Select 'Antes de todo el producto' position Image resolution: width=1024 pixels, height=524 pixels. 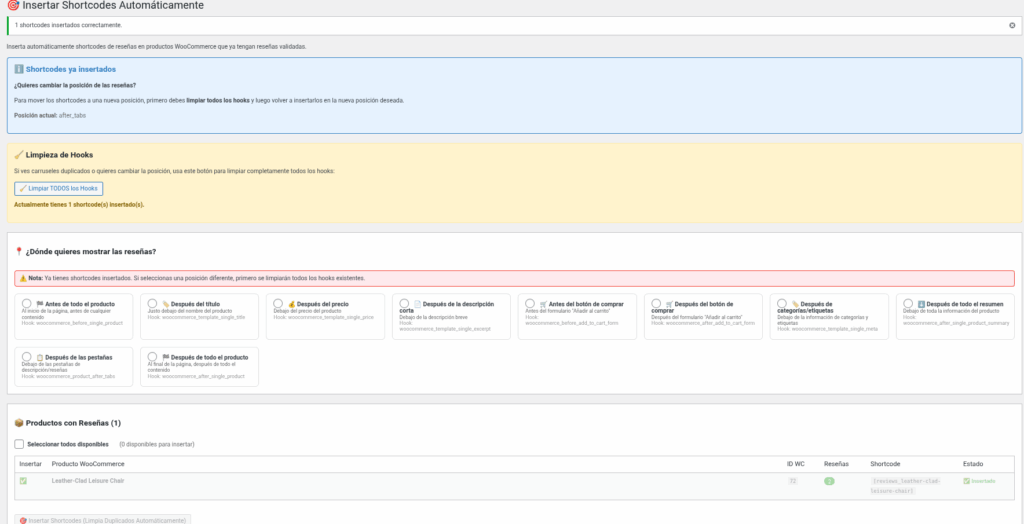tap(26, 304)
